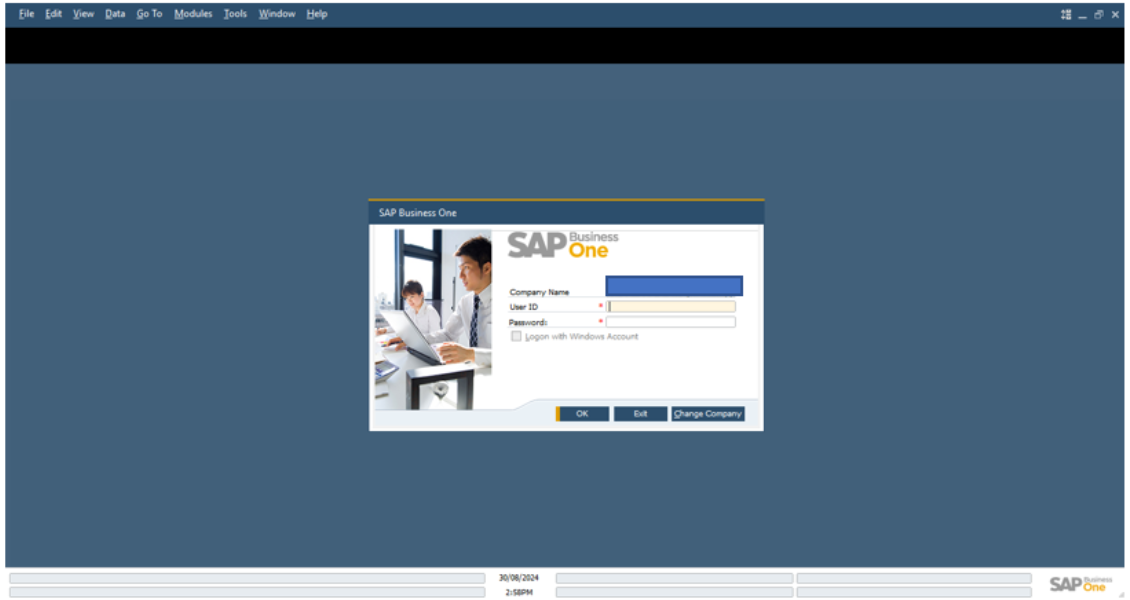Open the Data menu
This screenshot has height=600, width=1130.
[x=115, y=14]
